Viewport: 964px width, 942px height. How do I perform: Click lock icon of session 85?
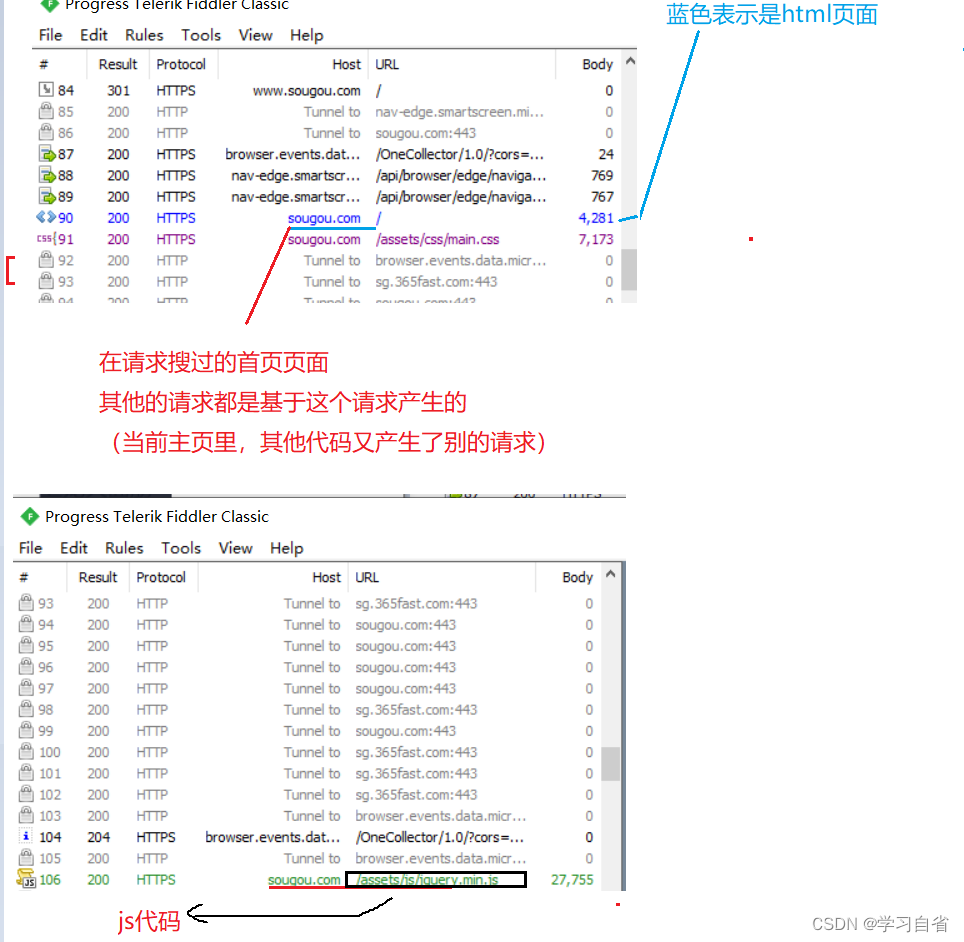point(46,111)
